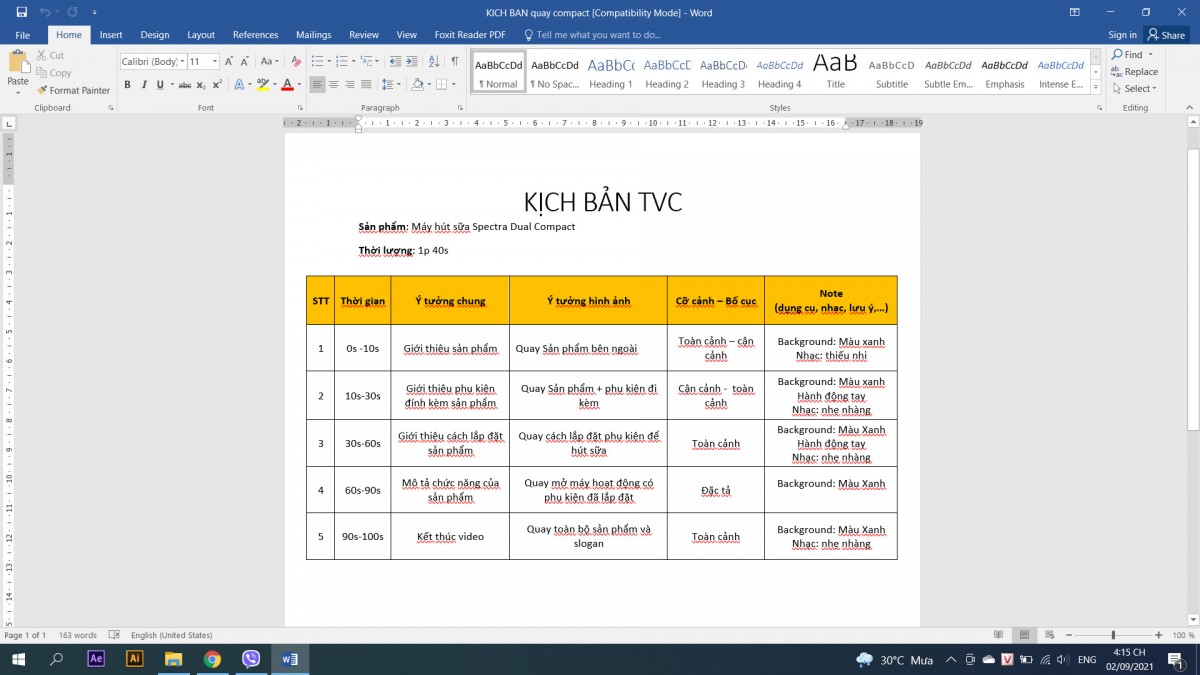Viewport: 1200px width, 675px height.
Task: Switch to the Layout tab
Action: click(201, 35)
